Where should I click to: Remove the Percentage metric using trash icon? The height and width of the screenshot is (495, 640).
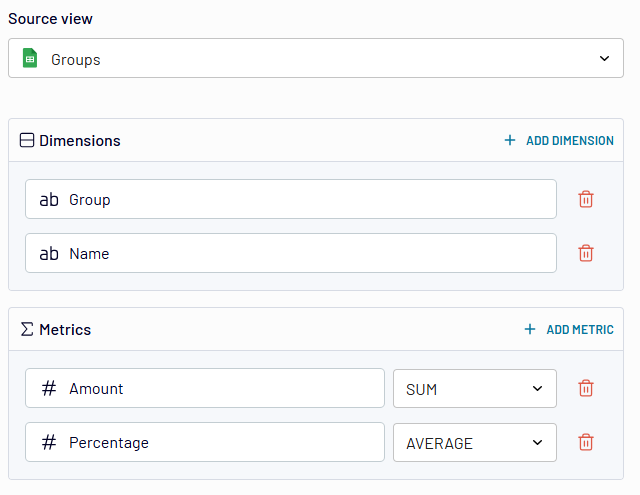(x=586, y=442)
